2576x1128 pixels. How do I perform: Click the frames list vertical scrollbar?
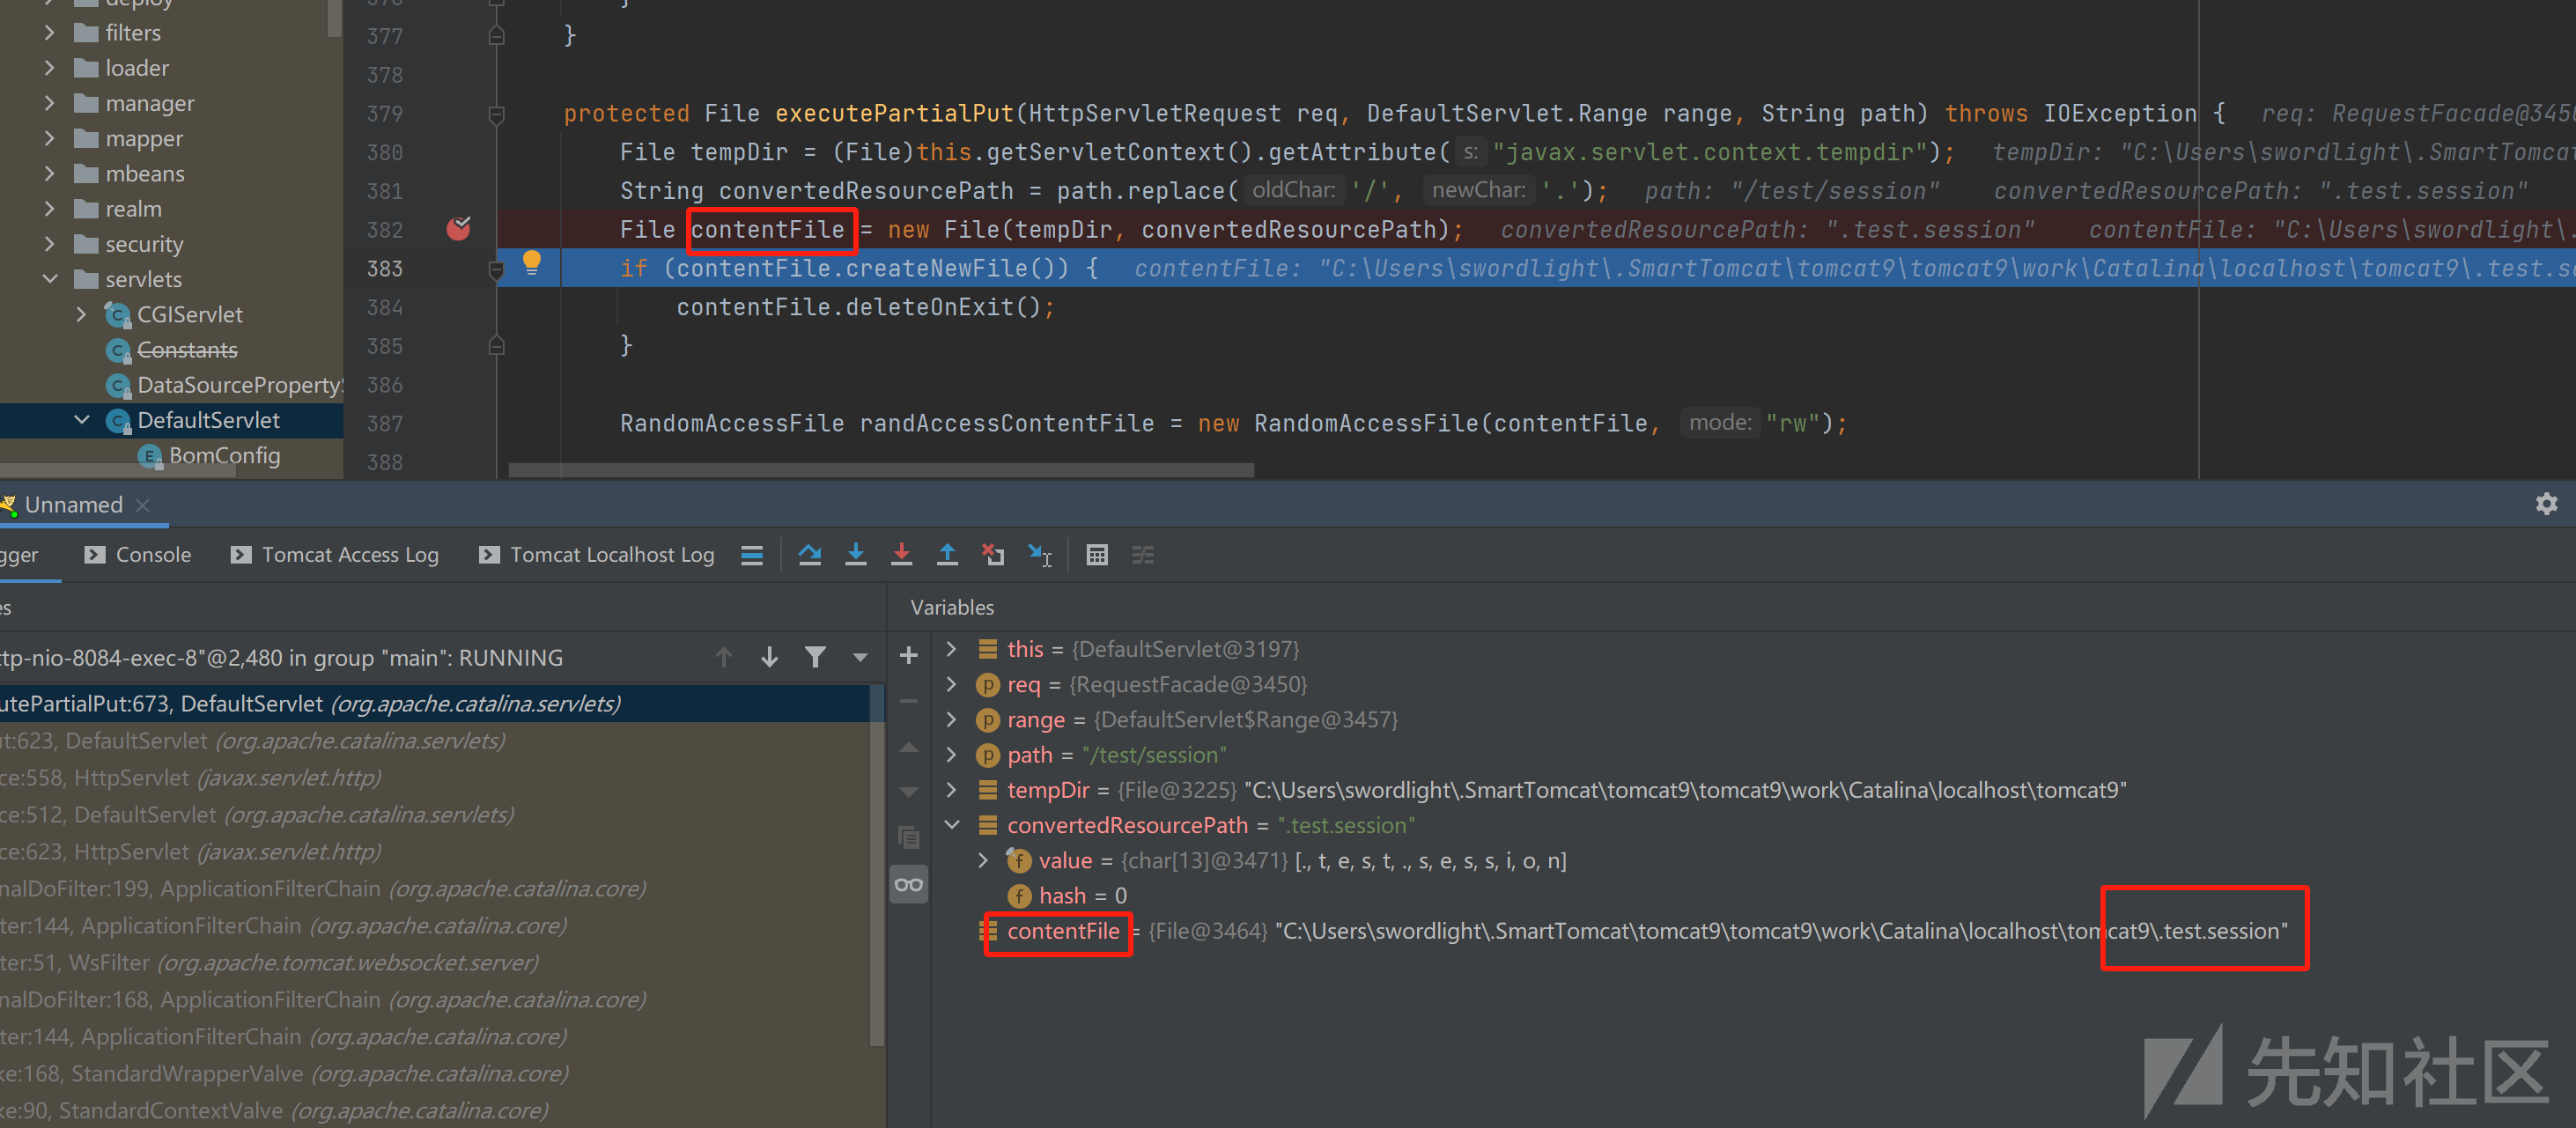877,864
